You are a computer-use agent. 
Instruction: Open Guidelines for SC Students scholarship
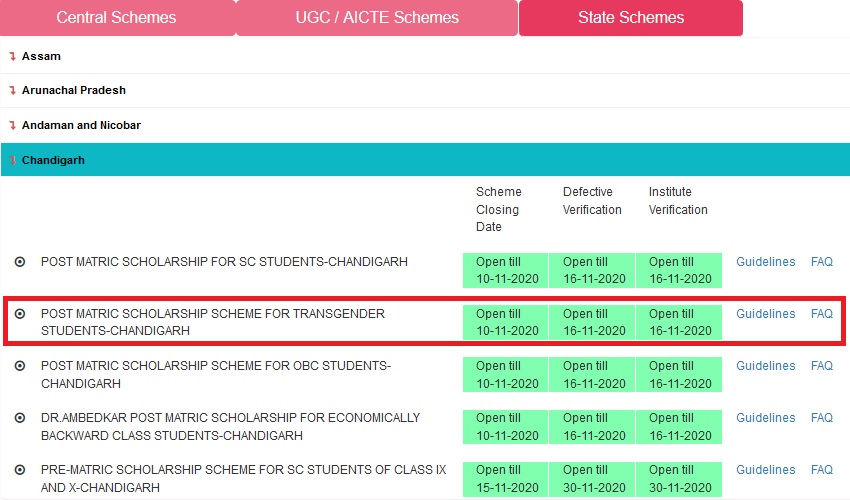pos(765,262)
